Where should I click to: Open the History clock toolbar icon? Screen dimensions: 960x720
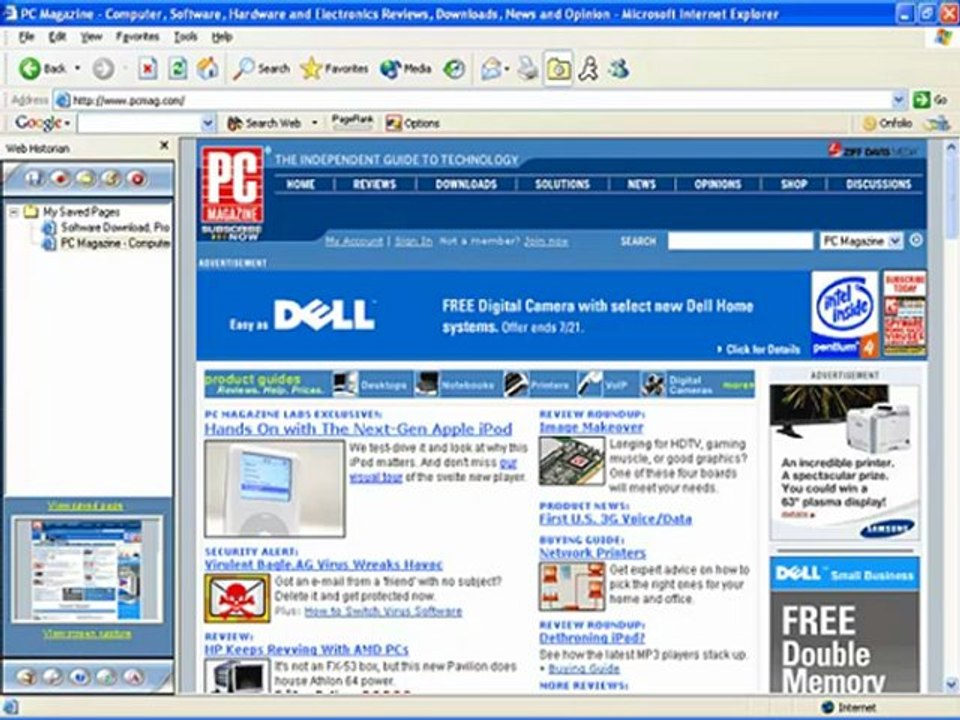coord(454,69)
